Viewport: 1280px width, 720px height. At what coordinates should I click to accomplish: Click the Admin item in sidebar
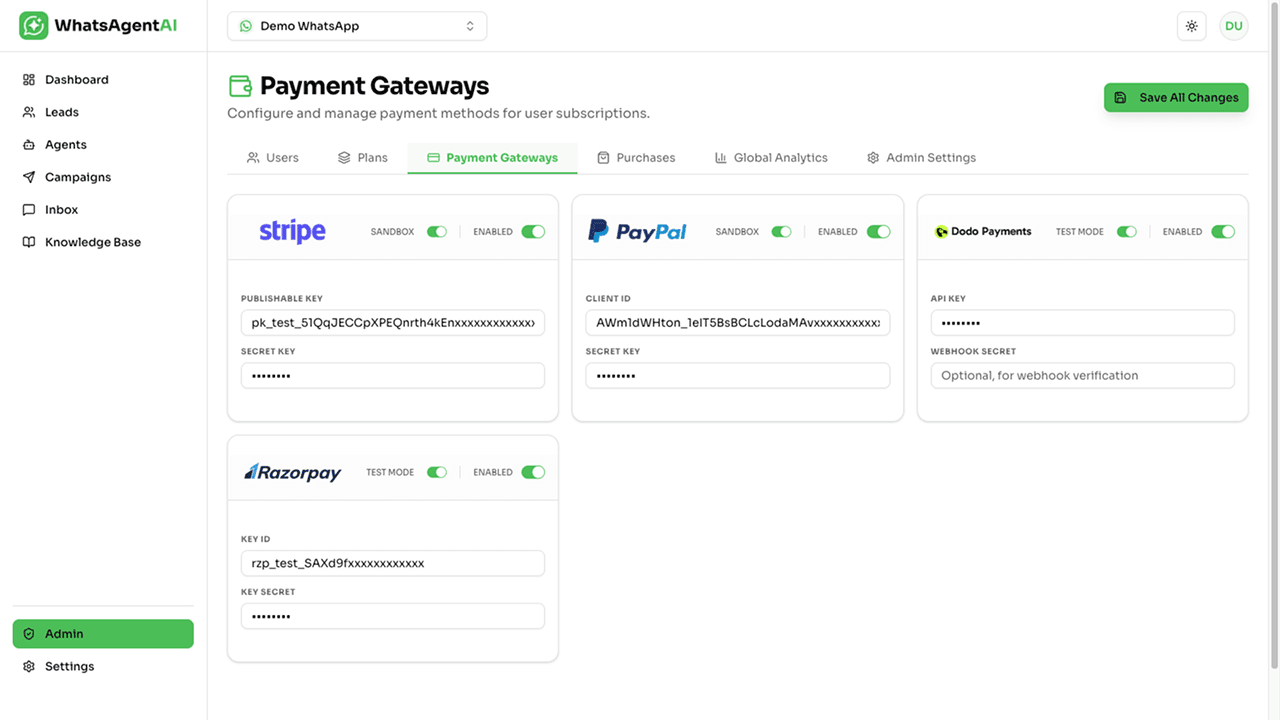[x=103, y=634]
